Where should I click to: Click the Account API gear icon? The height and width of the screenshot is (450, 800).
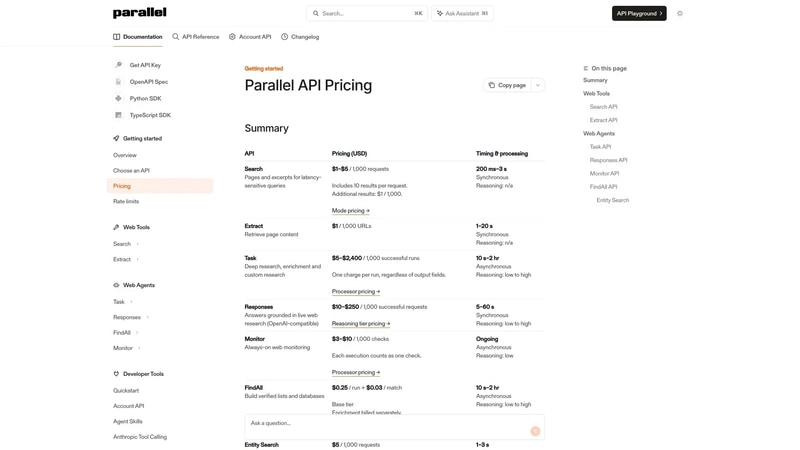(x=232, y=37)
